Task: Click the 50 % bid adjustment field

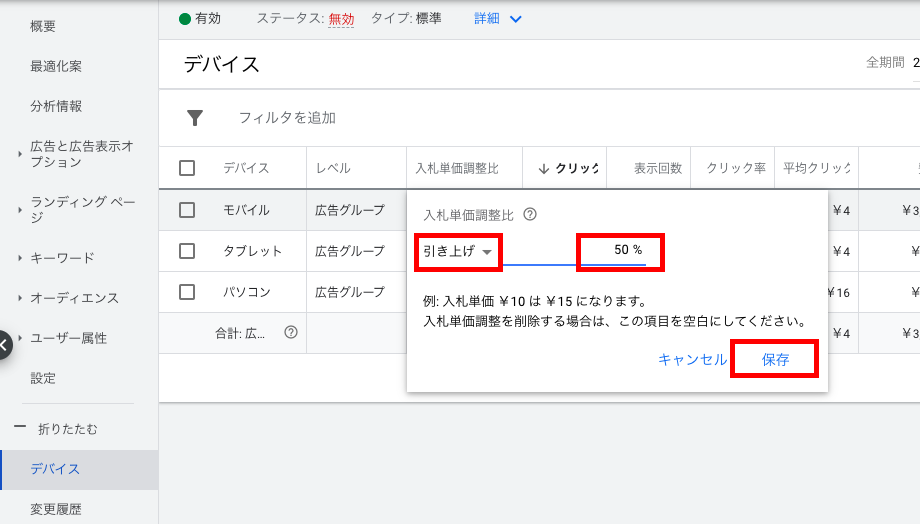Action: click(620, 251)
